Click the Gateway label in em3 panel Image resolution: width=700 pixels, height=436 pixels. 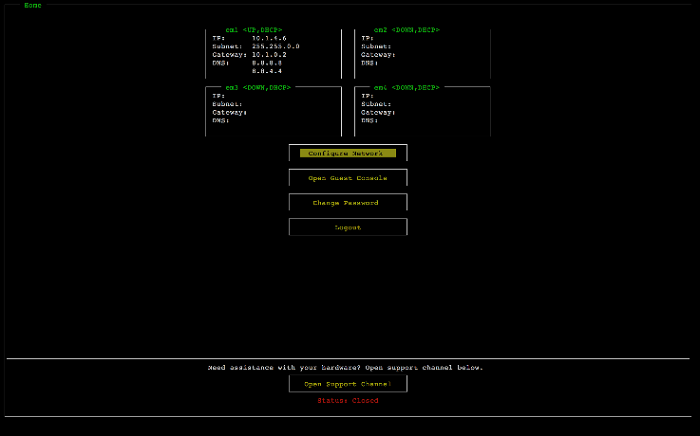click(229, 112)
